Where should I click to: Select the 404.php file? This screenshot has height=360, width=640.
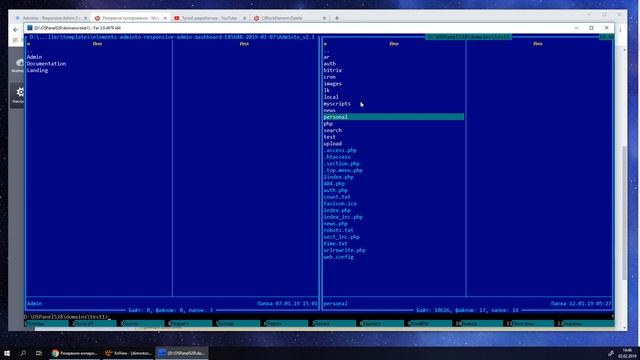point(334,184)
